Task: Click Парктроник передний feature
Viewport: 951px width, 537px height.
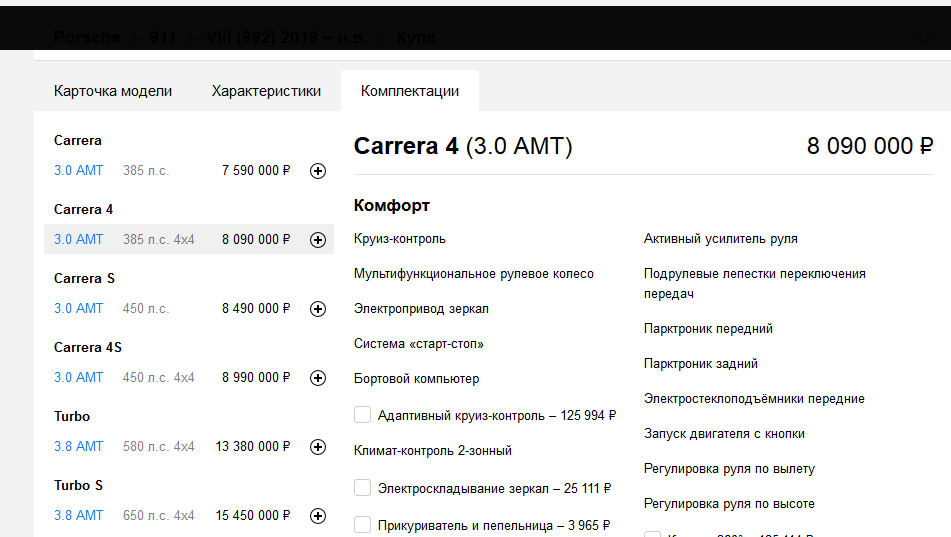Action: (x=708, y=329)
